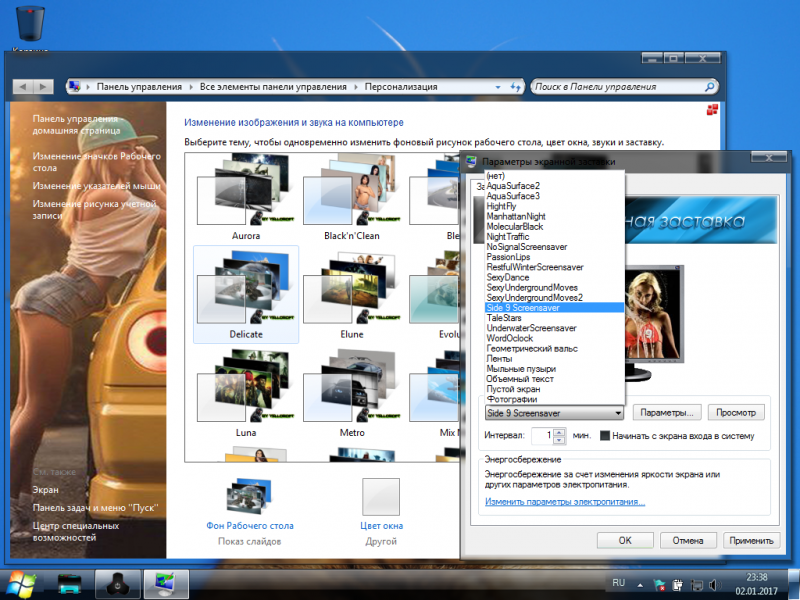Click the magnifier icon in the search box
The height and width of the screenshot is (600, 800).
709,87
